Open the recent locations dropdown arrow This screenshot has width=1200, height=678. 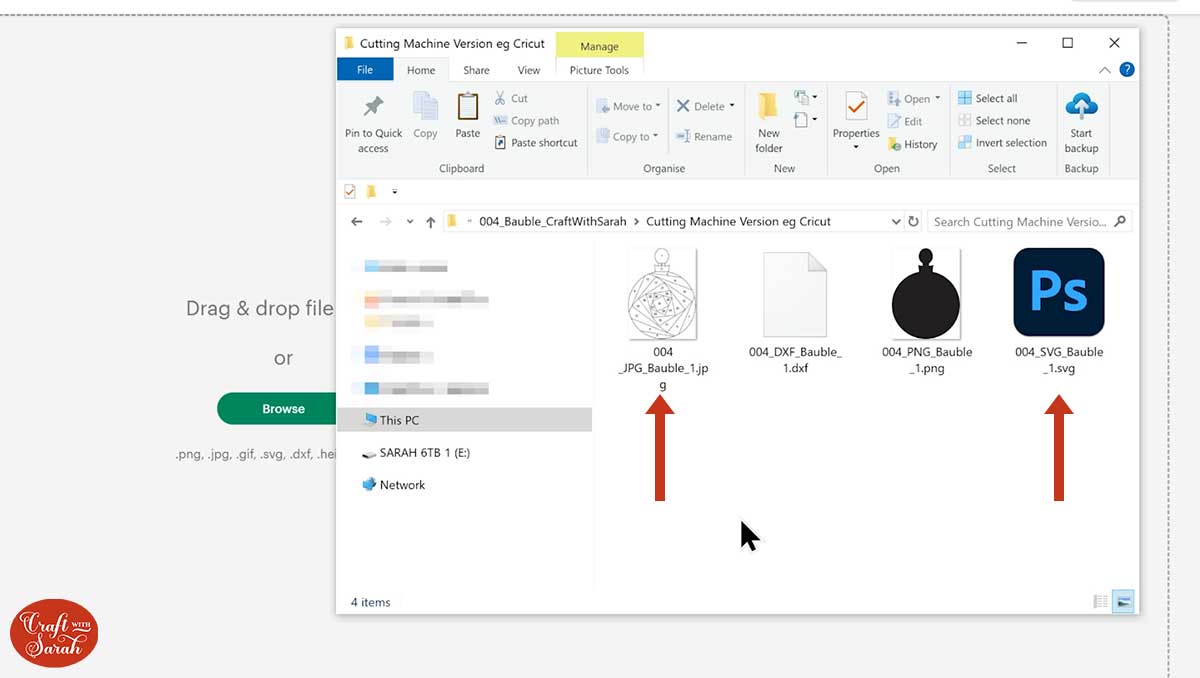[x=409, y=222]
